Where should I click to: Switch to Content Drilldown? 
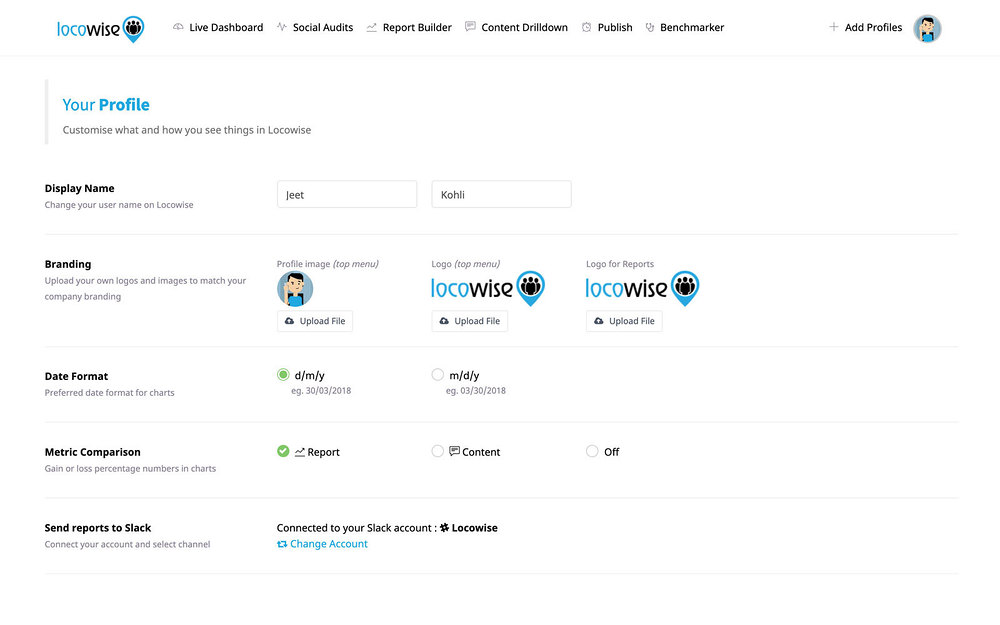[x=524, y=27]
